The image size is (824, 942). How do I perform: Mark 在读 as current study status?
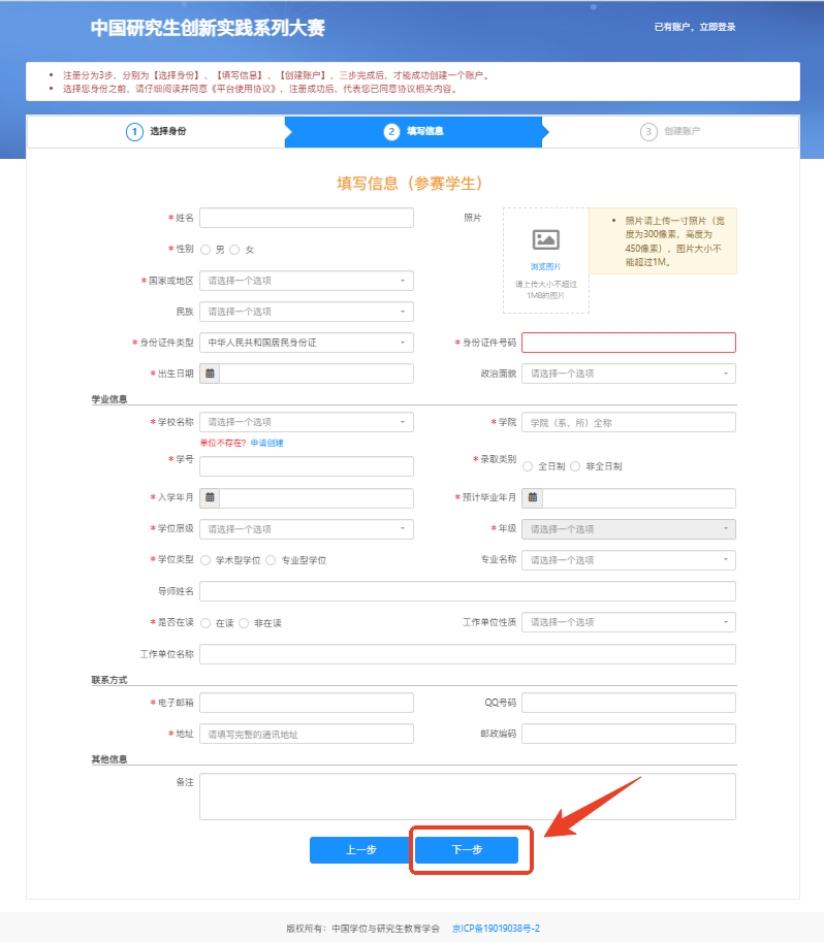point(206,623)
